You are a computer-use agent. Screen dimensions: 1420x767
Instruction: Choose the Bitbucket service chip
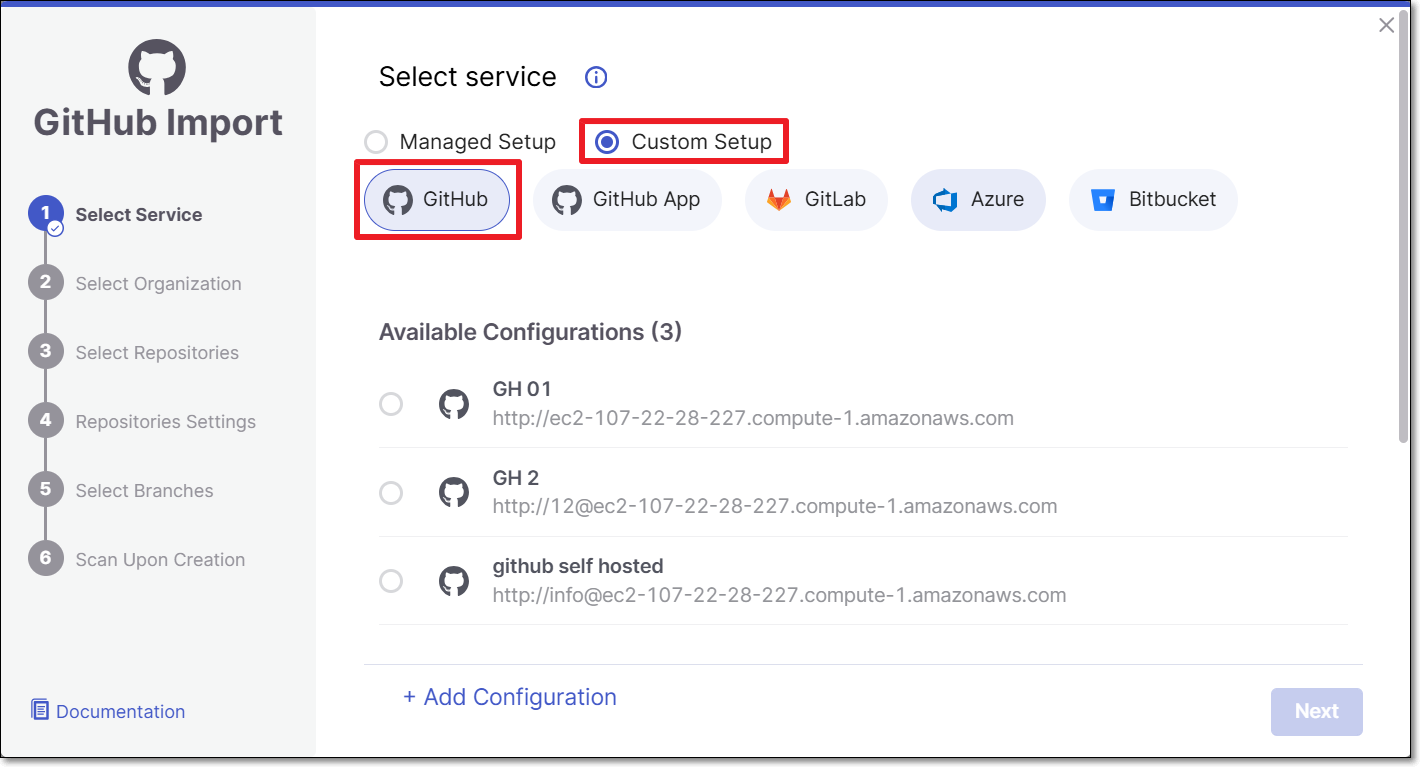tap(1153, 199)
